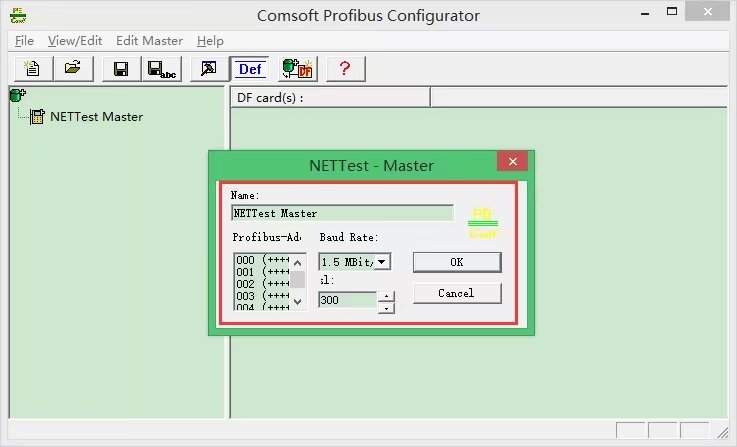Click the address list scrollbar thumb
This screenshot has width=737, height=447.
click(x=297, y=280)
